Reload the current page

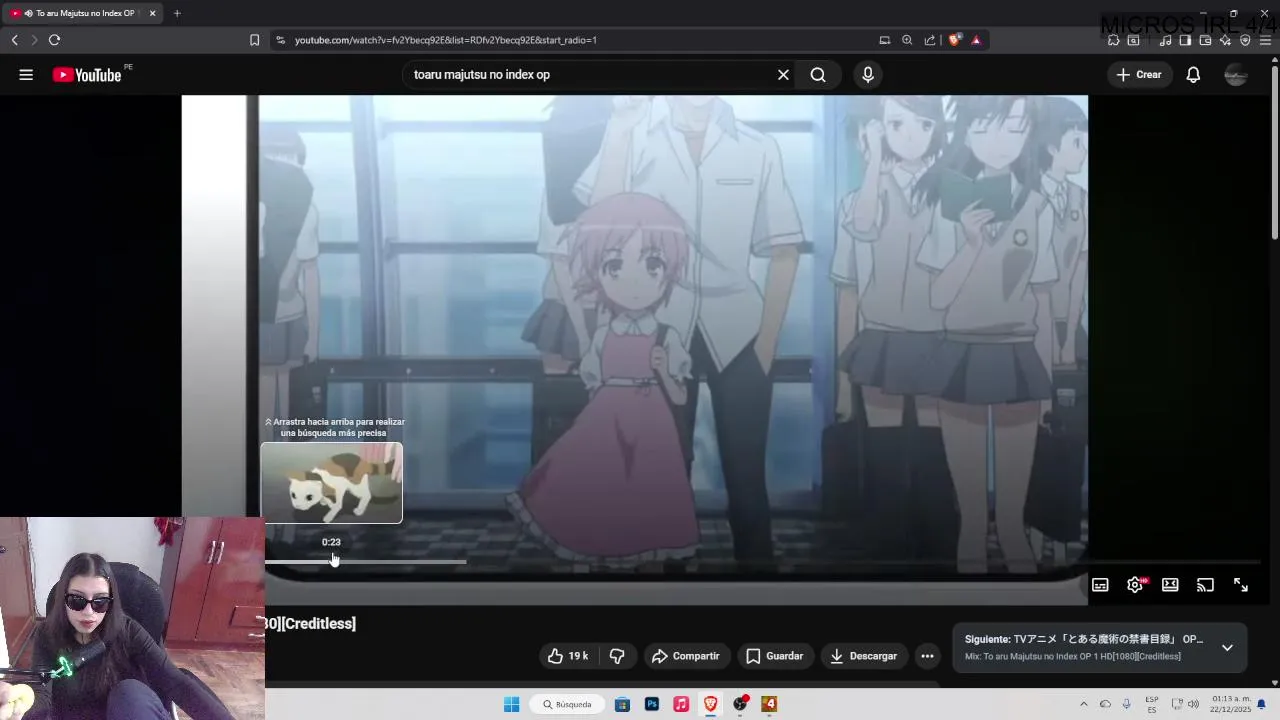coord(54,40)
